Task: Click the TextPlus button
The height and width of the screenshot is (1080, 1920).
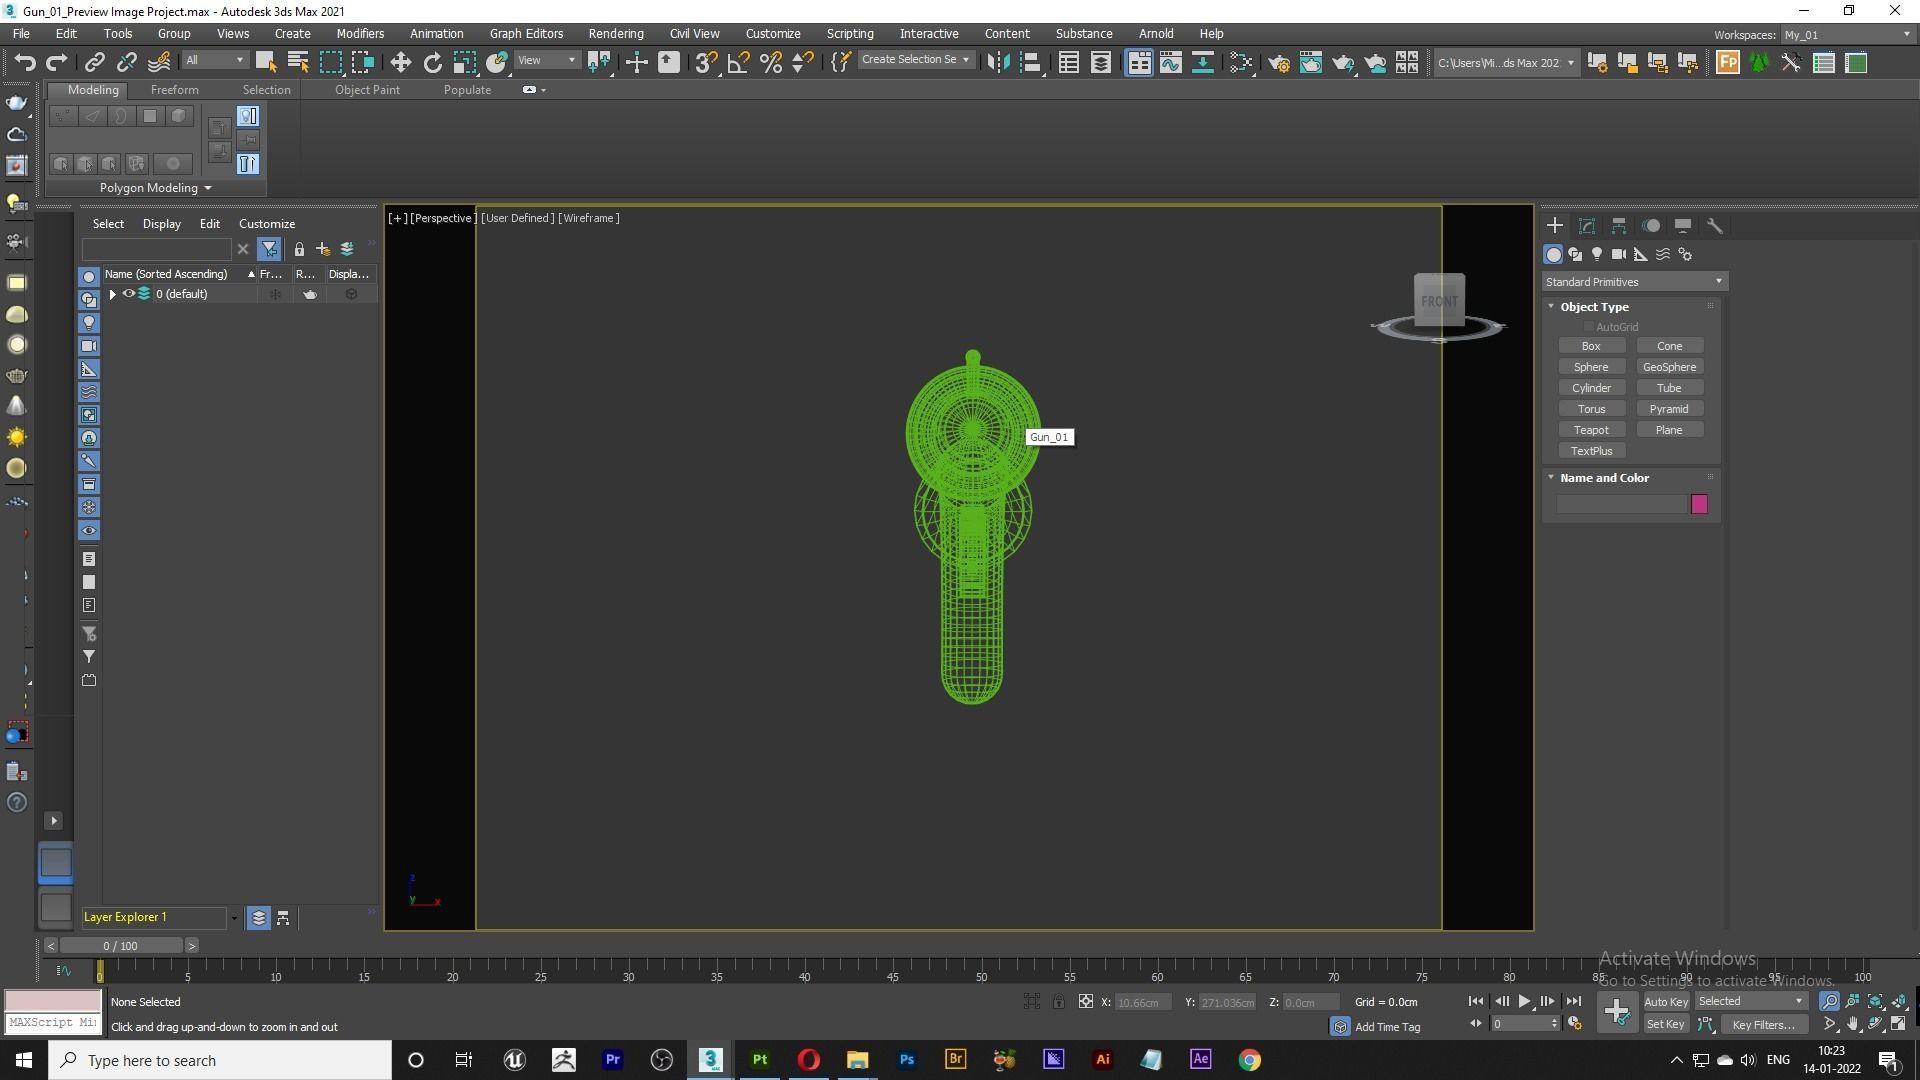Action: click(x=1591, y=451)
